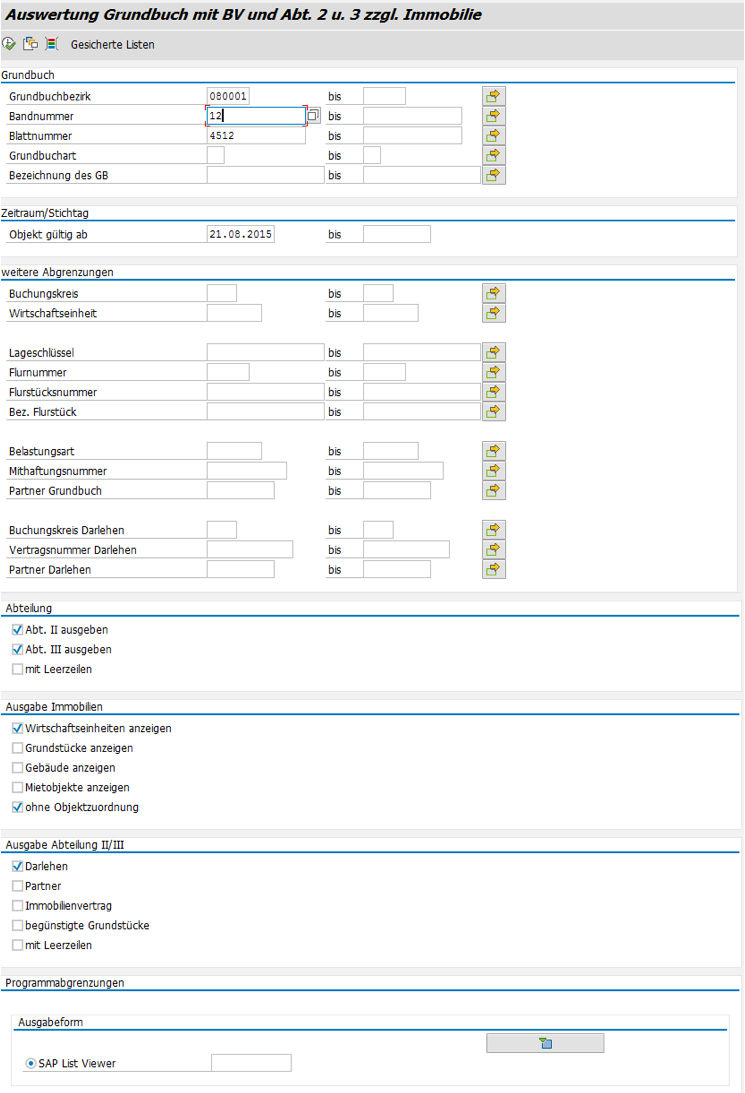Click the layout field beside SAP List Viewer
745x1093 pixels.
pos(251,1063)
